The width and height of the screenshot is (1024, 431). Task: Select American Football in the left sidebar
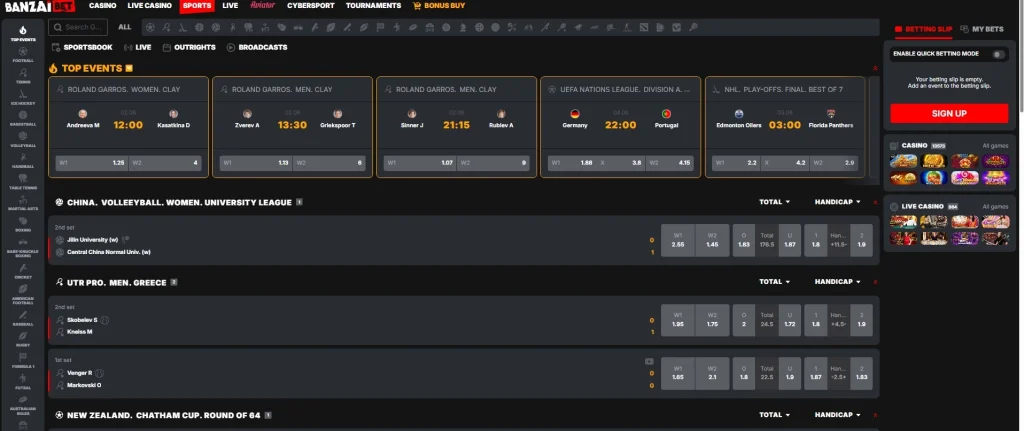[x=23, y=295]
